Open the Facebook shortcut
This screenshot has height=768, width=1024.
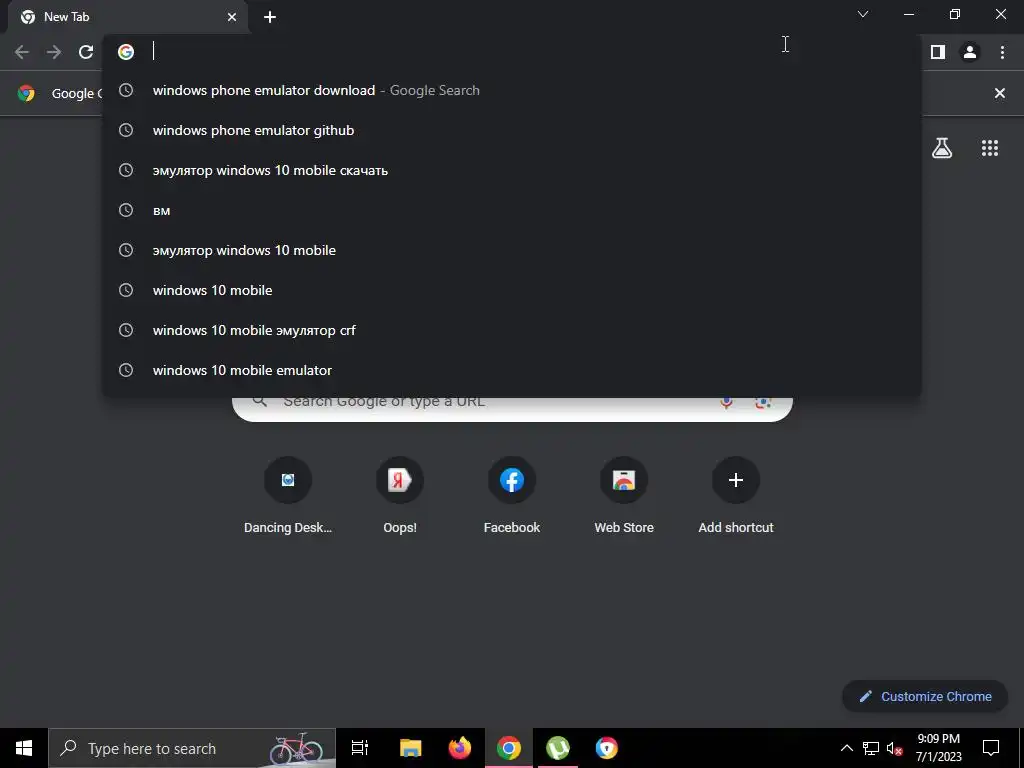[512, 496]
